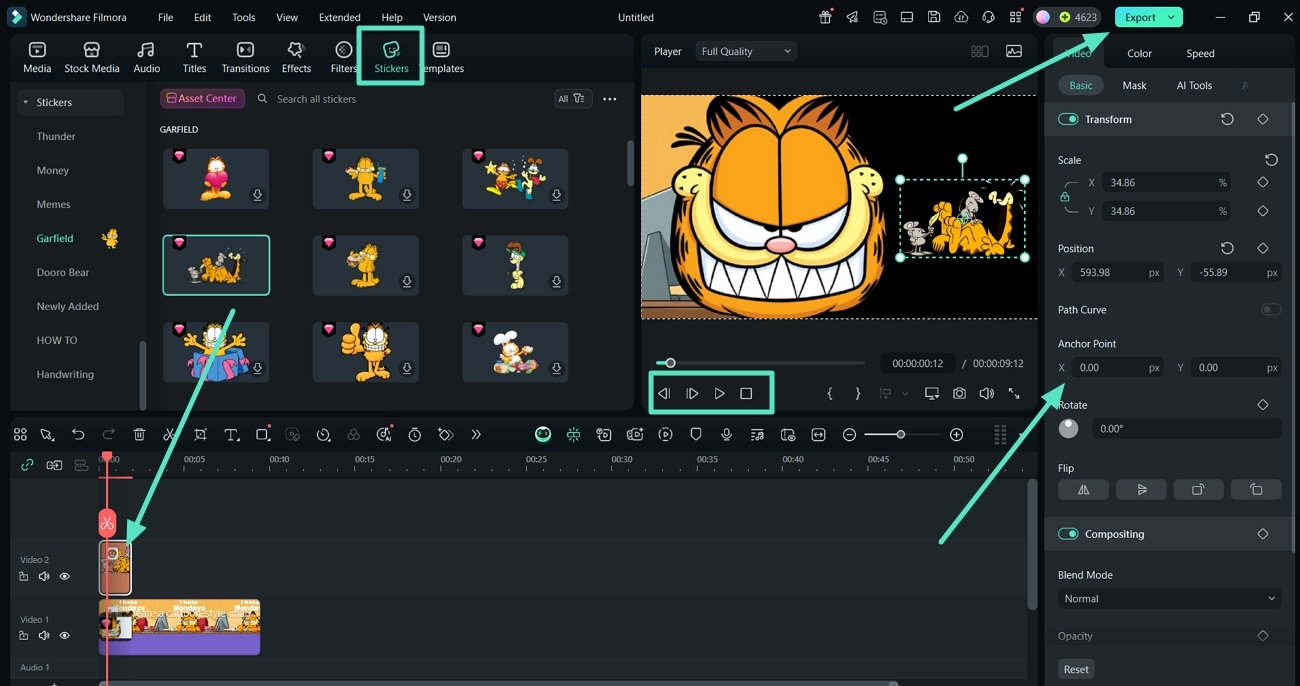Click the flip vertical icon
The width and height of the screenshot is (1300, 686).
[1141, 490]
